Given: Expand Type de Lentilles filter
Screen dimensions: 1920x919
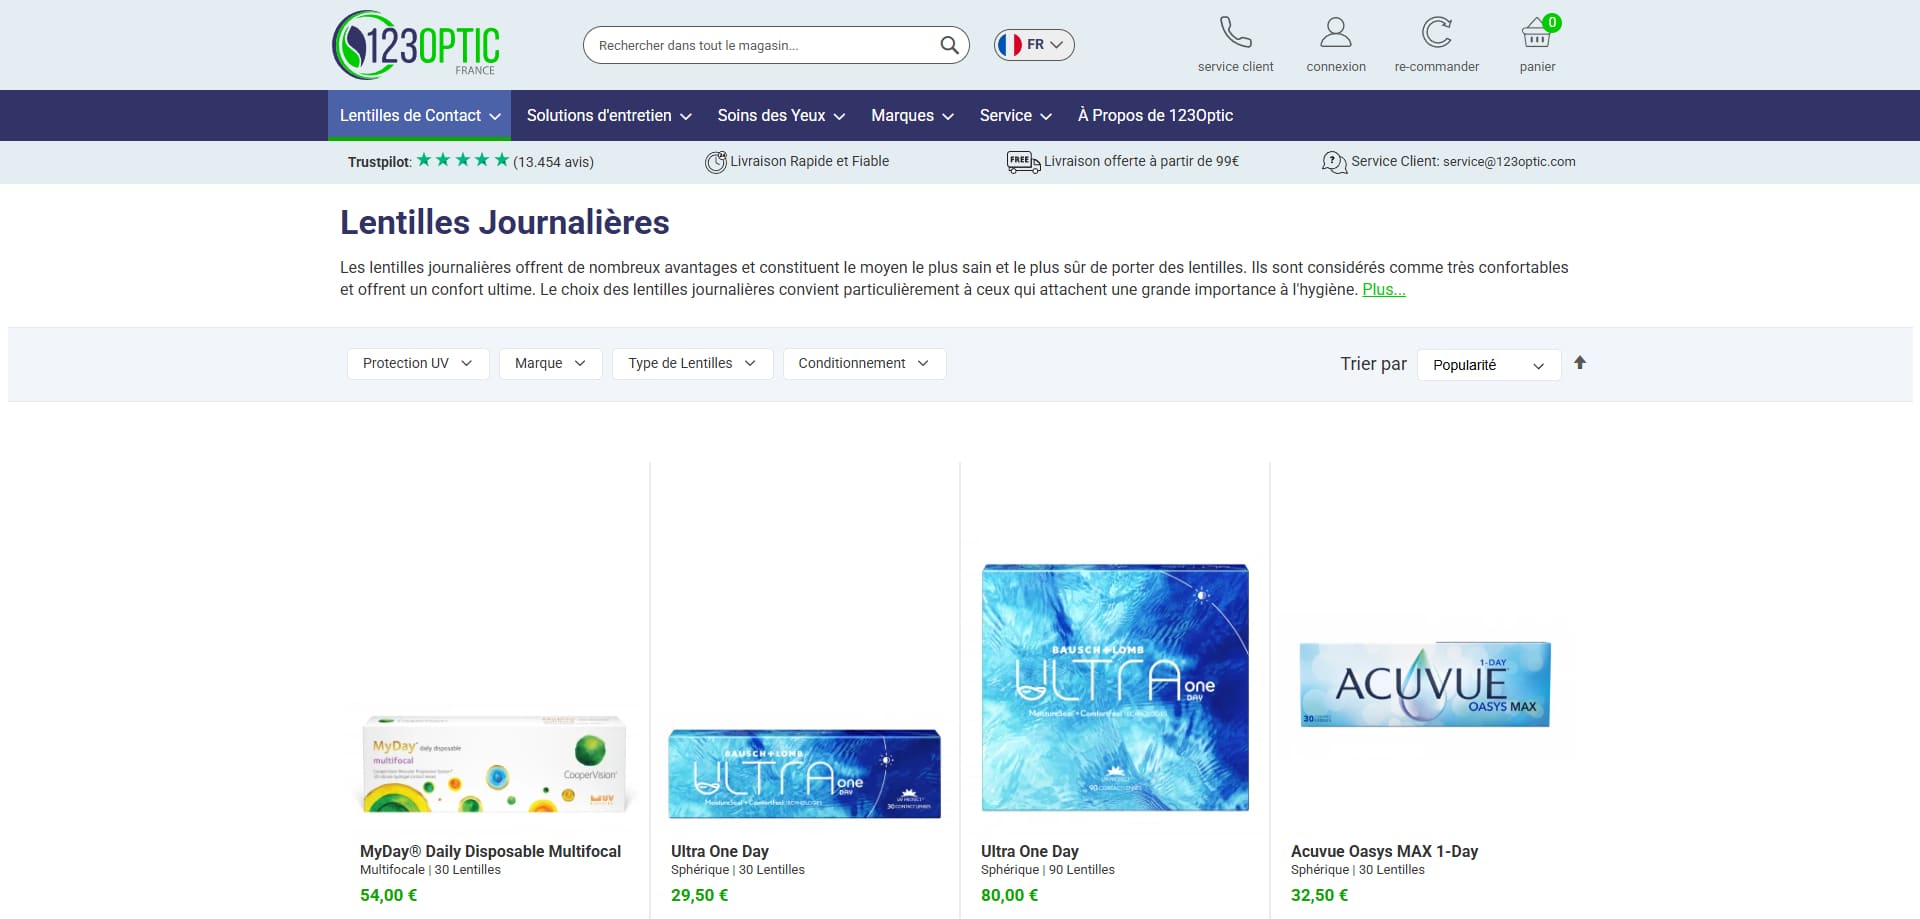Looking at the screenshot, I should 693,363.
